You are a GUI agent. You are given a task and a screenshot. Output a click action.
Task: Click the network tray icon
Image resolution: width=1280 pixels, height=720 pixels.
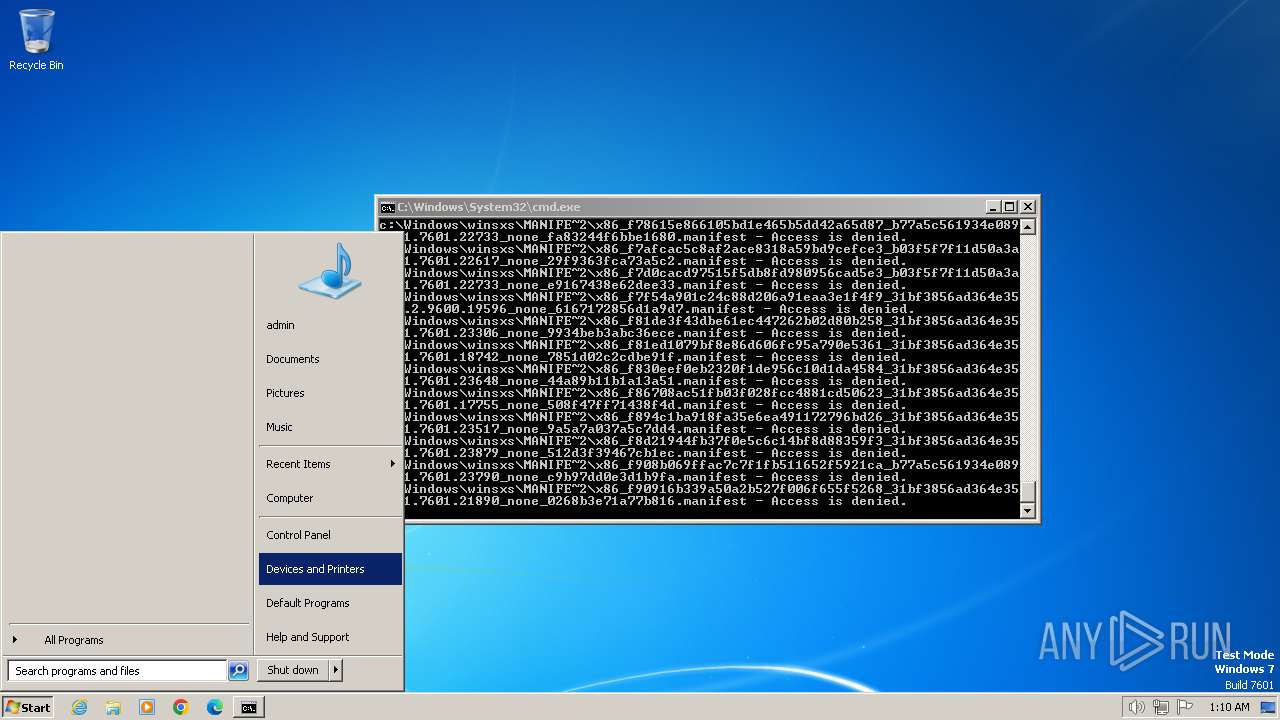(1160, 707)
